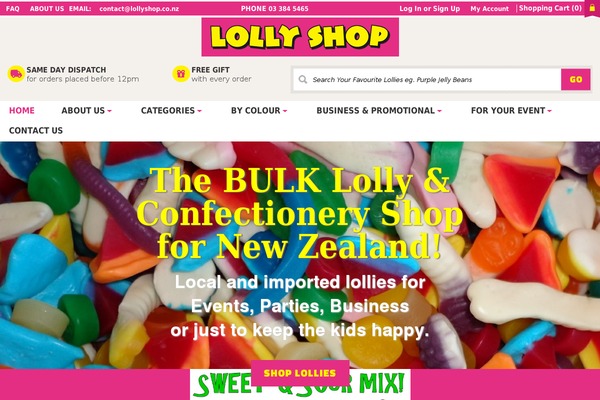View the Shopping Cart (0) link
This screenshot has height=400, width=600.
click(550, 8)
